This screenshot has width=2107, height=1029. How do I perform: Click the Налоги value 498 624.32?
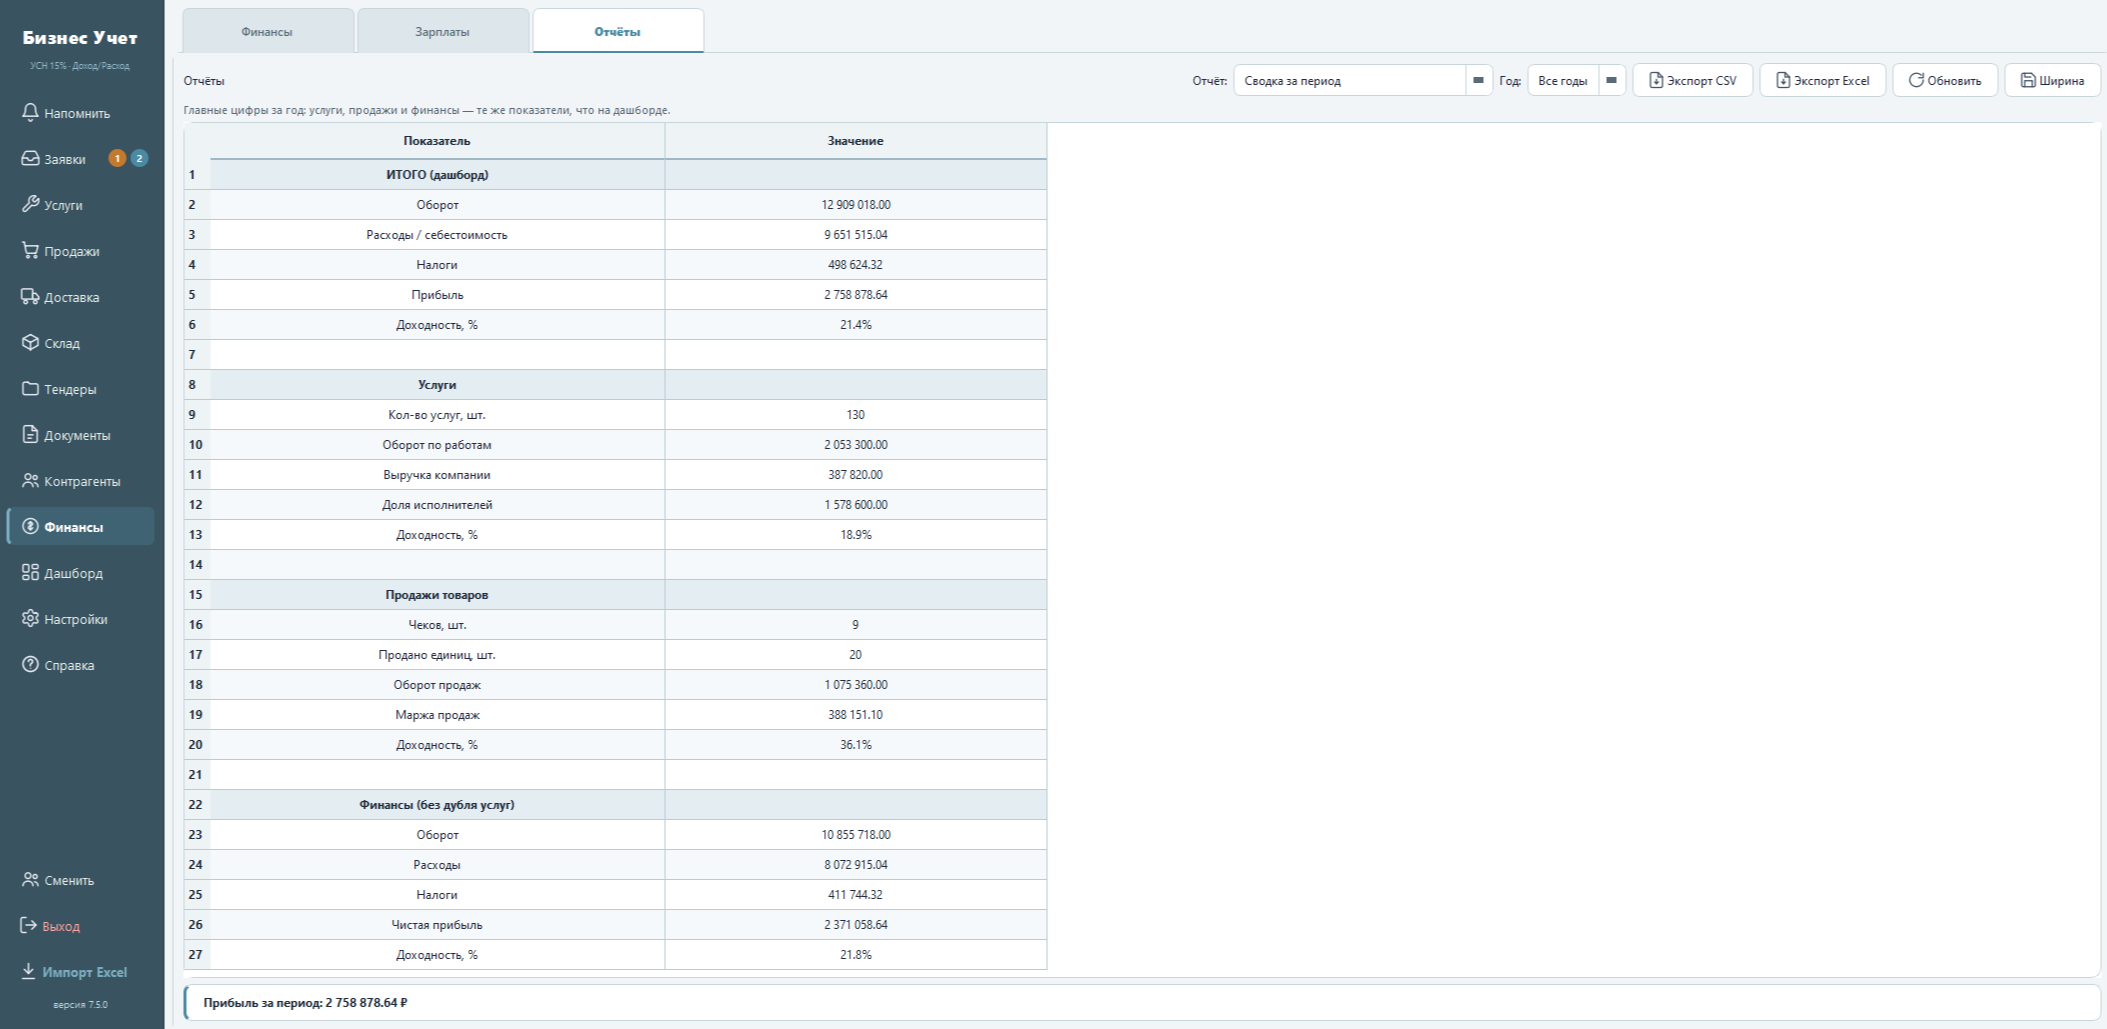pos(856,265)
